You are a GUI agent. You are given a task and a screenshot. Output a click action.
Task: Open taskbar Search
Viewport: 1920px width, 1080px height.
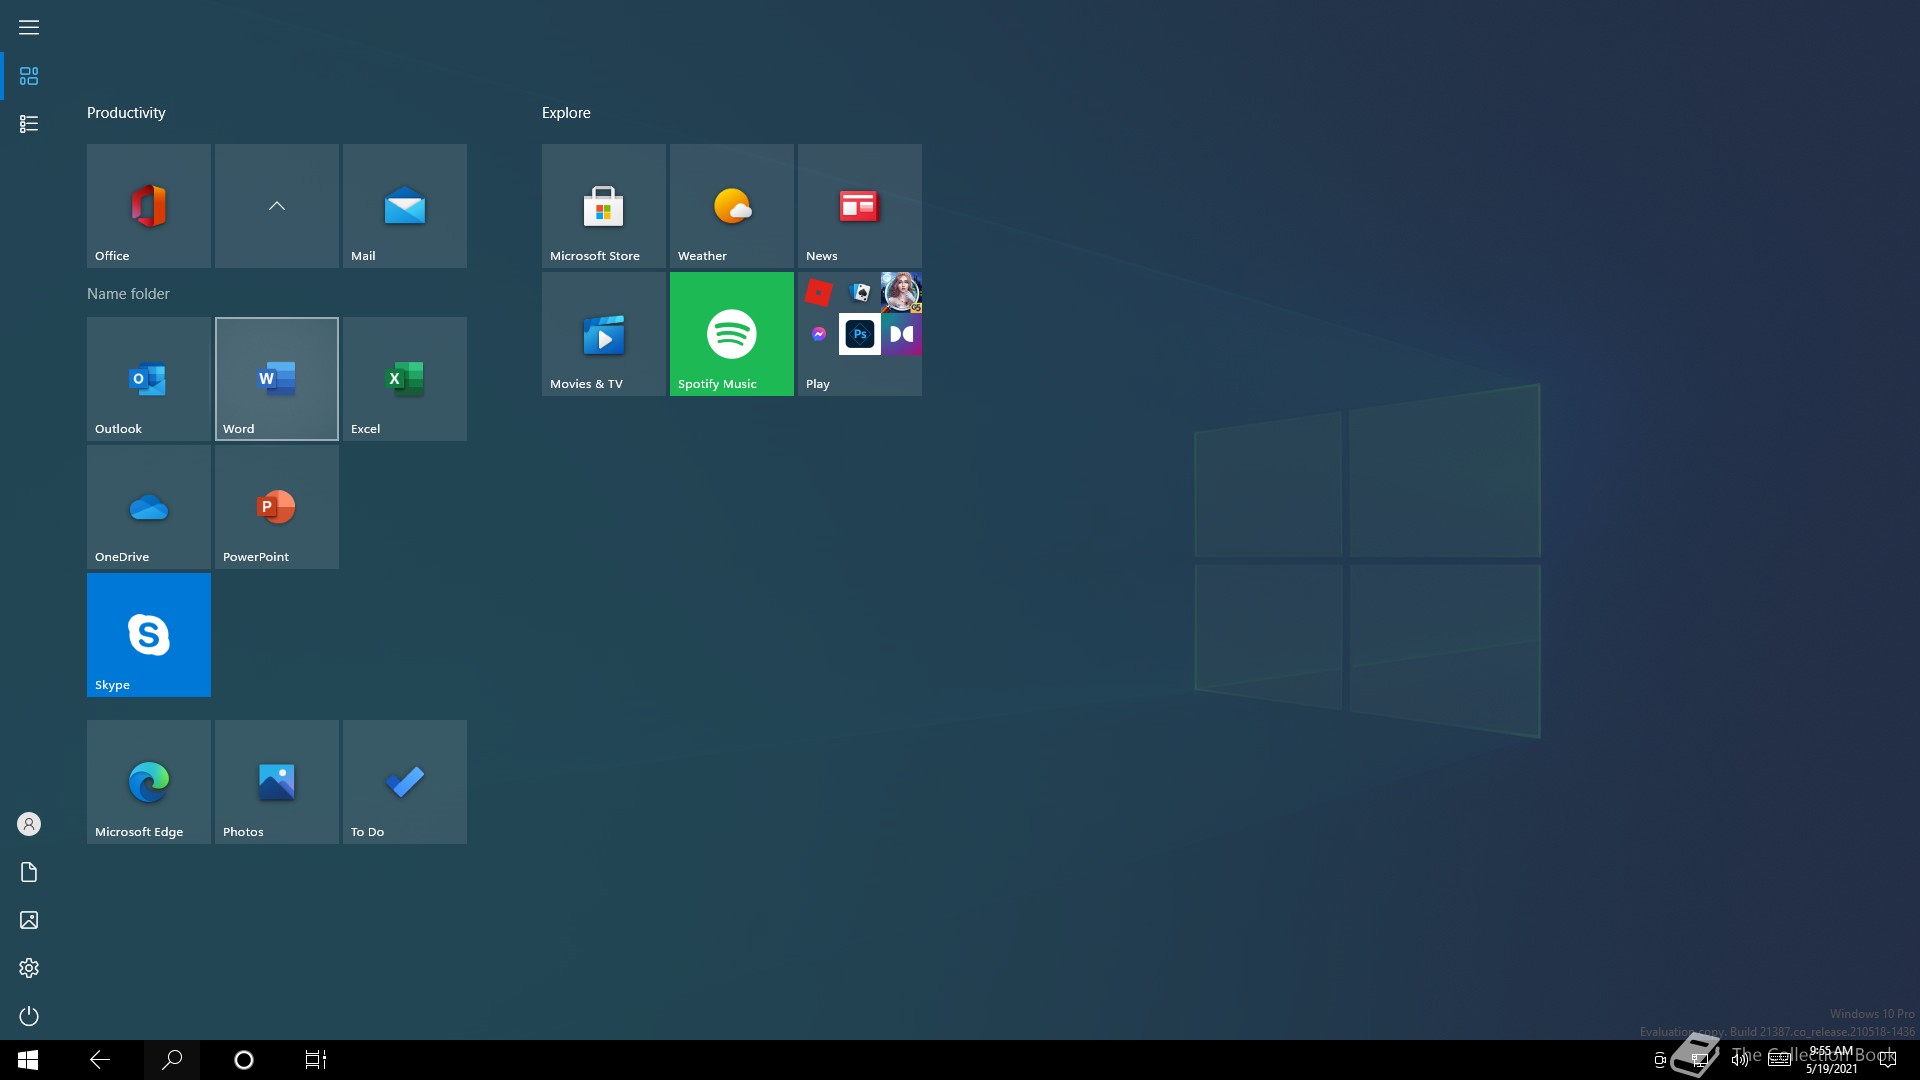tap(172, 1060)
